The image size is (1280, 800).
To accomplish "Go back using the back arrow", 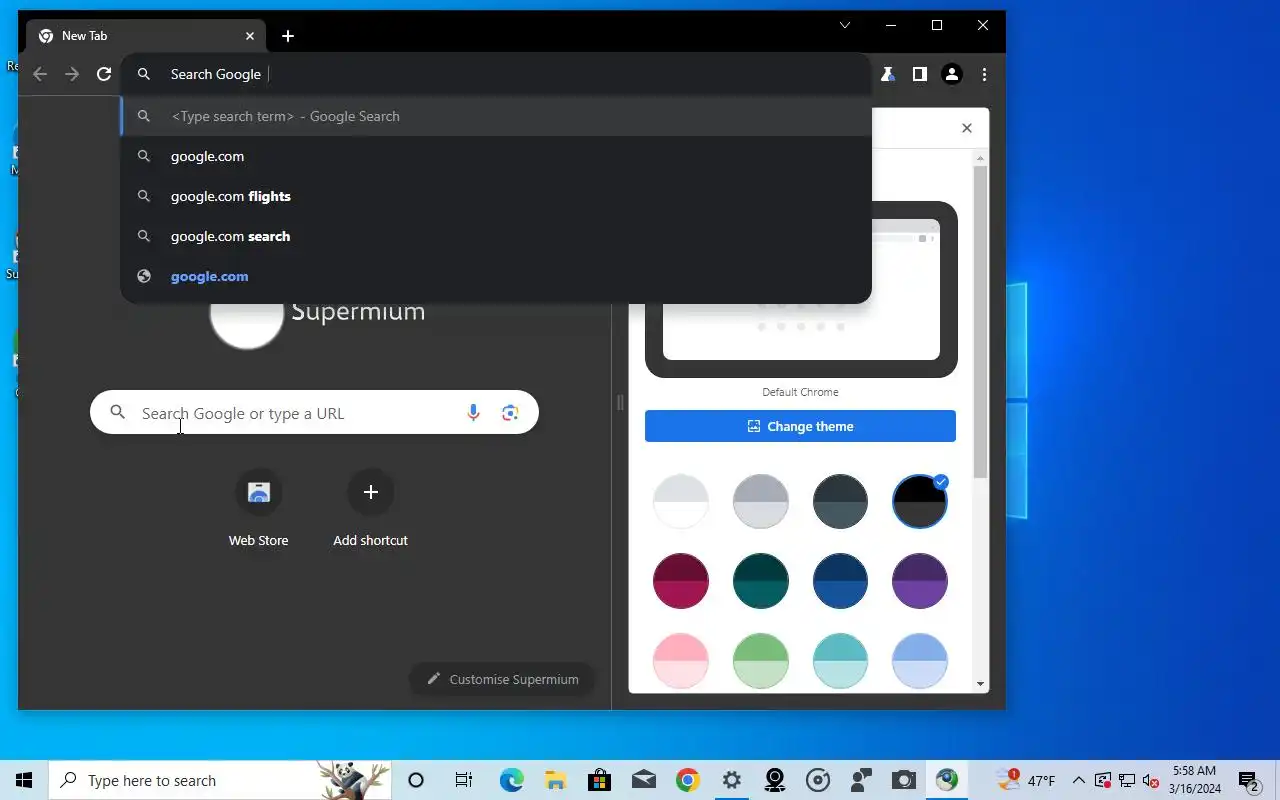I will pyautogui.click(x=40, y=74).
